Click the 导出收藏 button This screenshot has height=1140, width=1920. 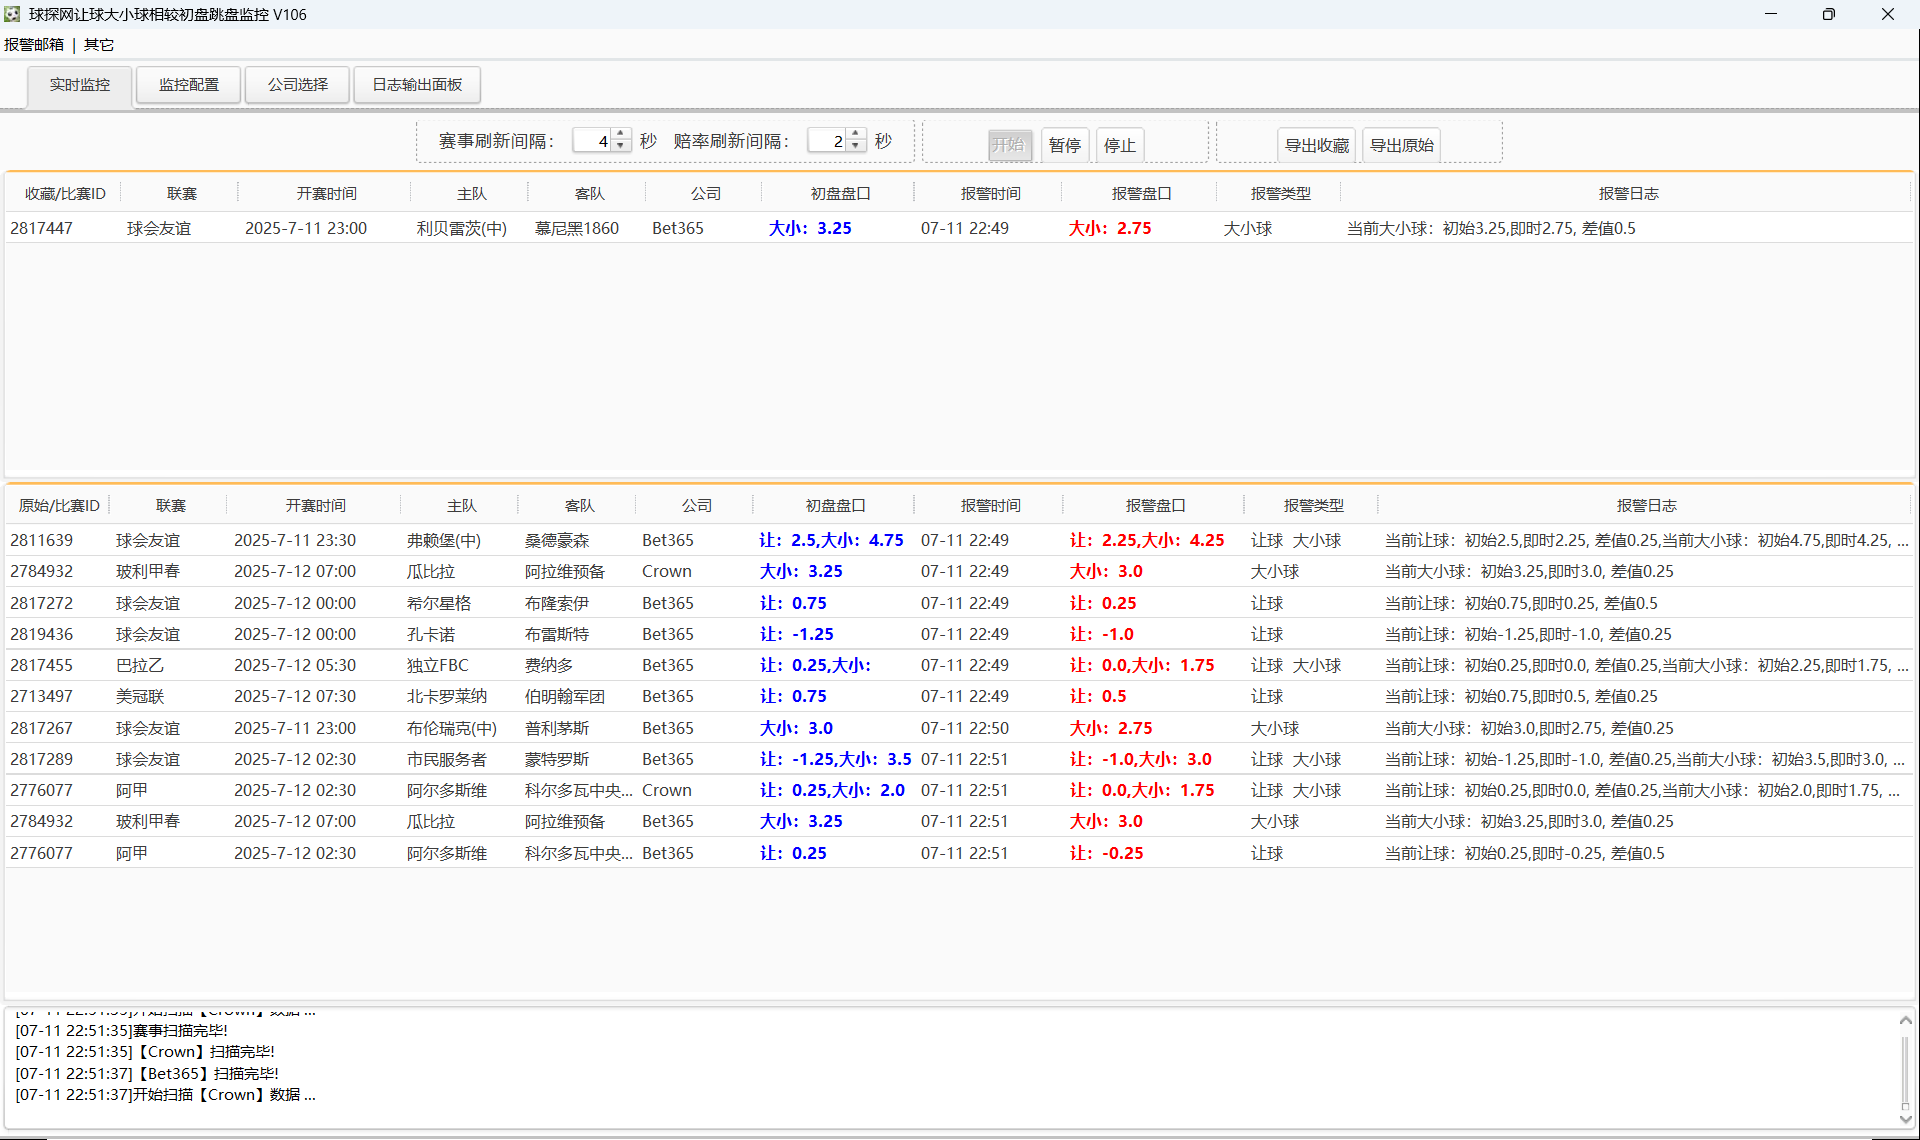[x=1317, y=145]
